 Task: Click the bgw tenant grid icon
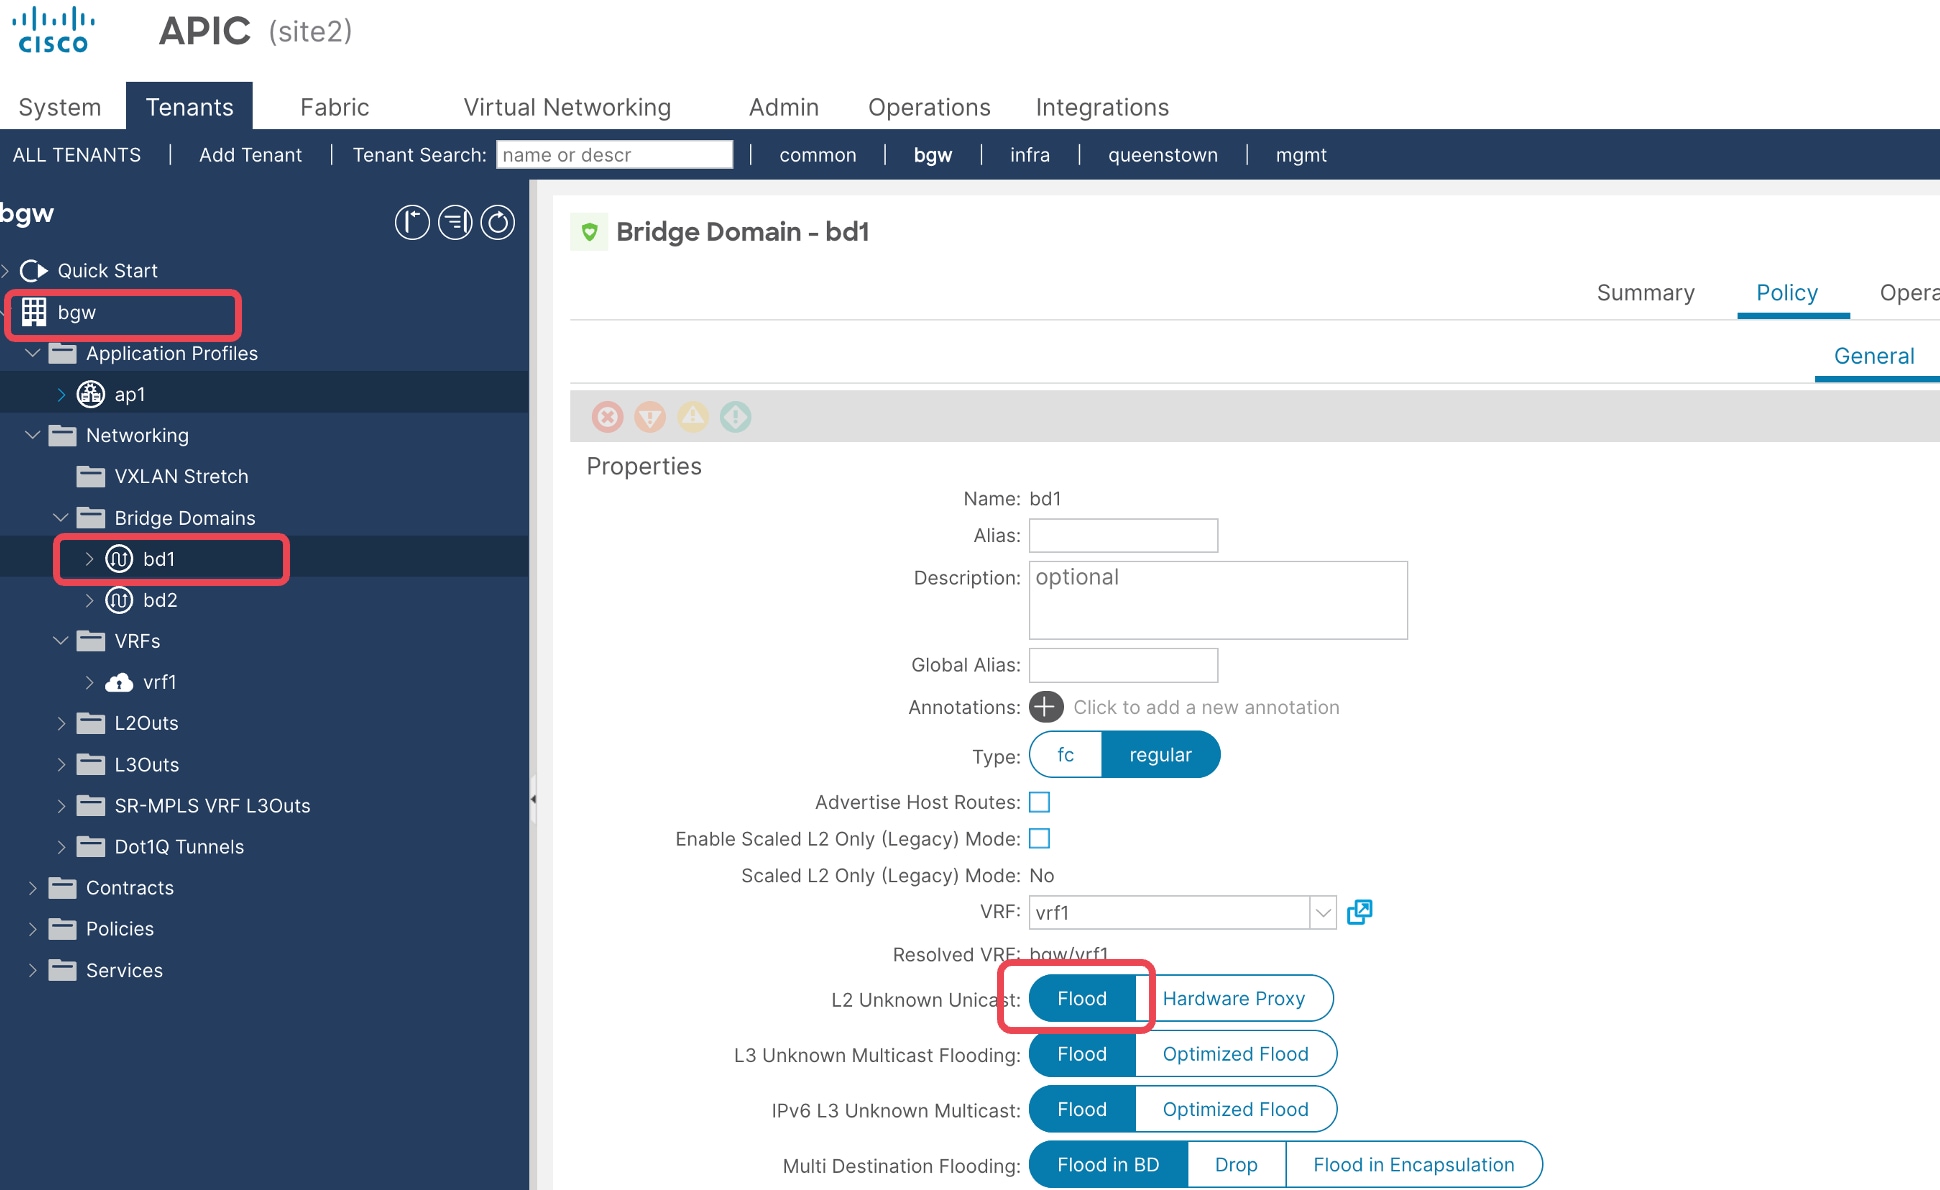34,312
